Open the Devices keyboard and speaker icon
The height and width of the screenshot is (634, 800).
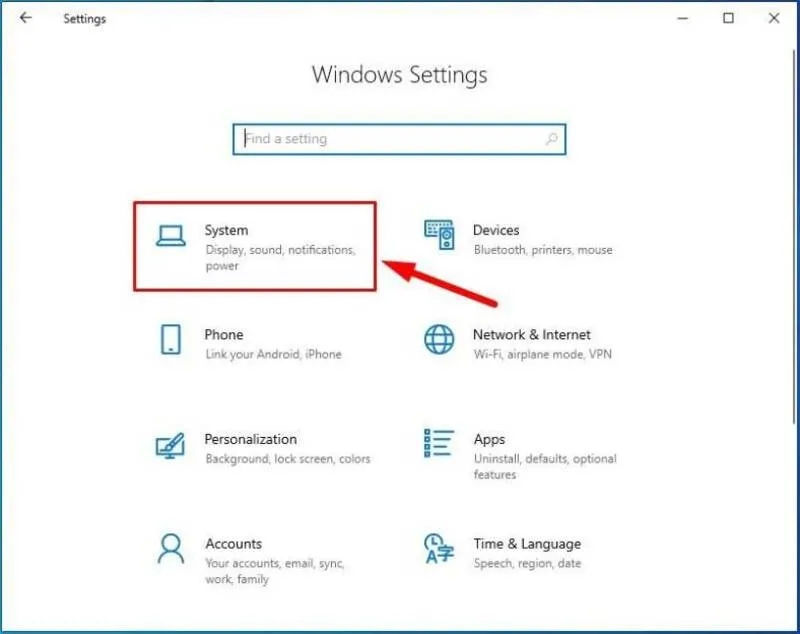439,235
